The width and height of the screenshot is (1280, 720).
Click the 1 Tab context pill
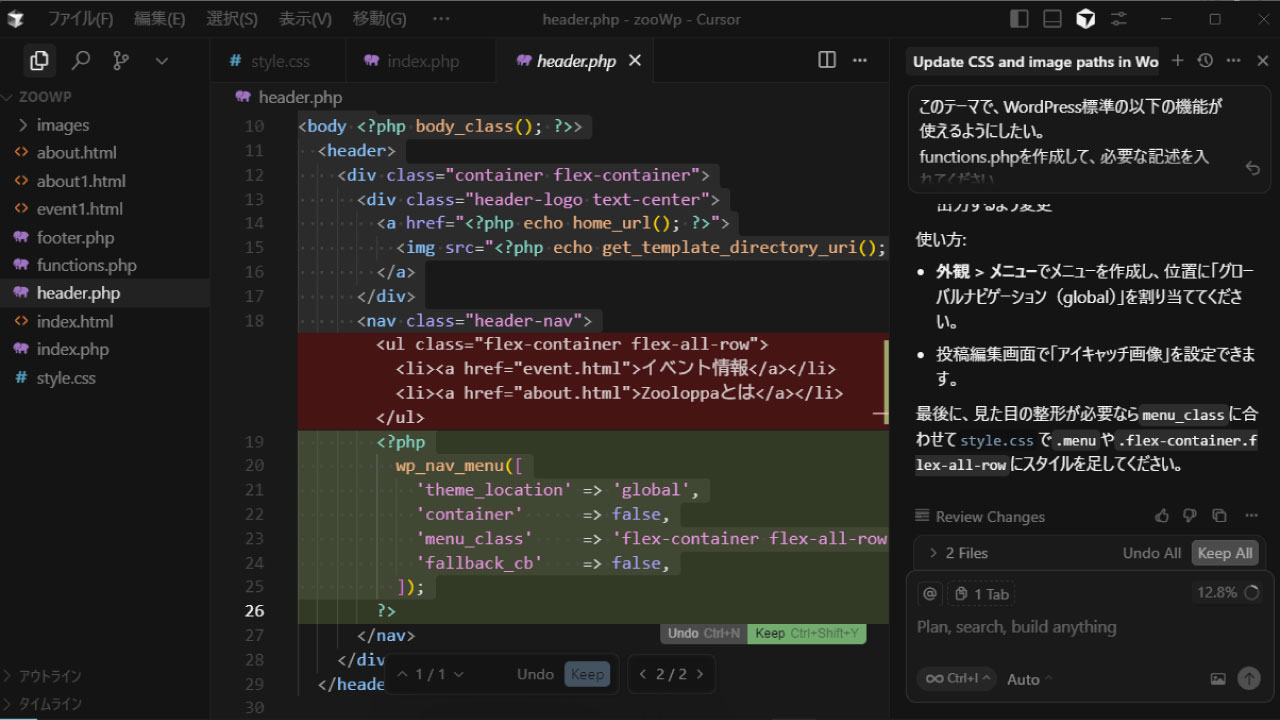[x=982, y=594]
